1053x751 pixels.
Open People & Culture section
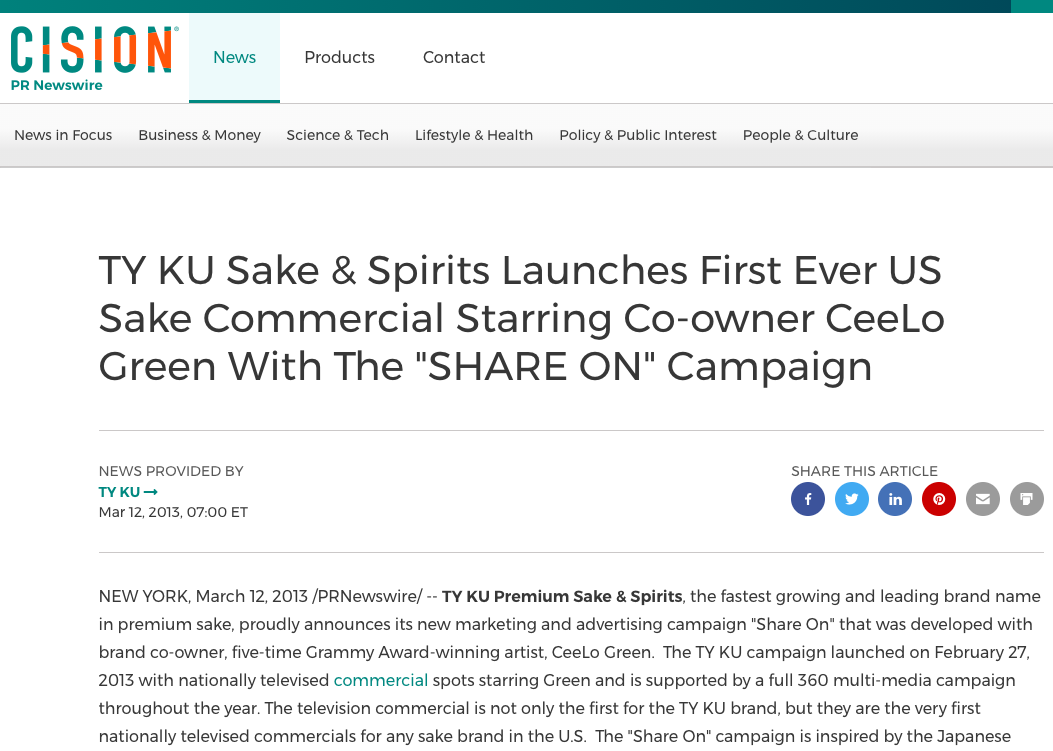[800, 135]
